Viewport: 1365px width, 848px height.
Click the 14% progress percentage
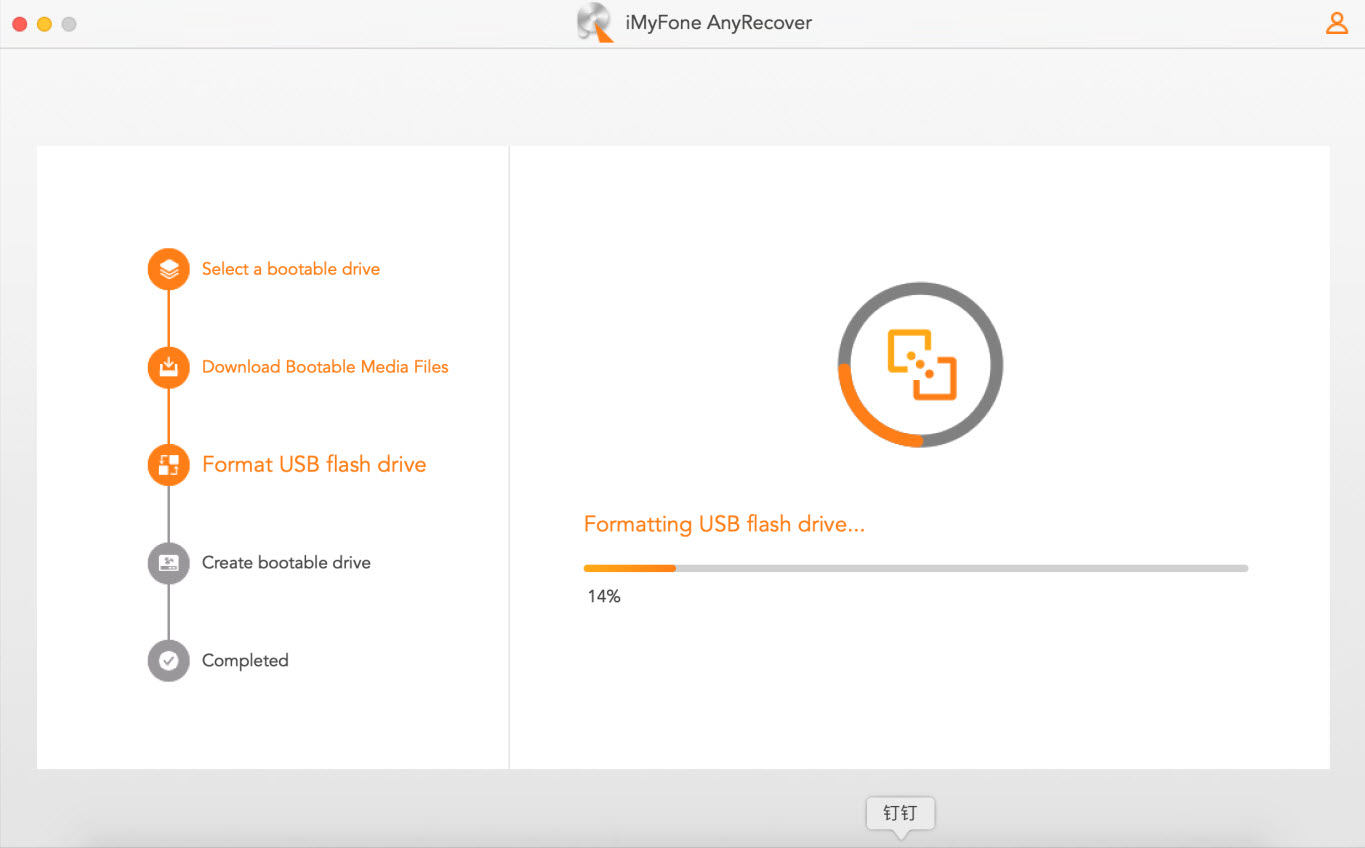coord(604,595)
